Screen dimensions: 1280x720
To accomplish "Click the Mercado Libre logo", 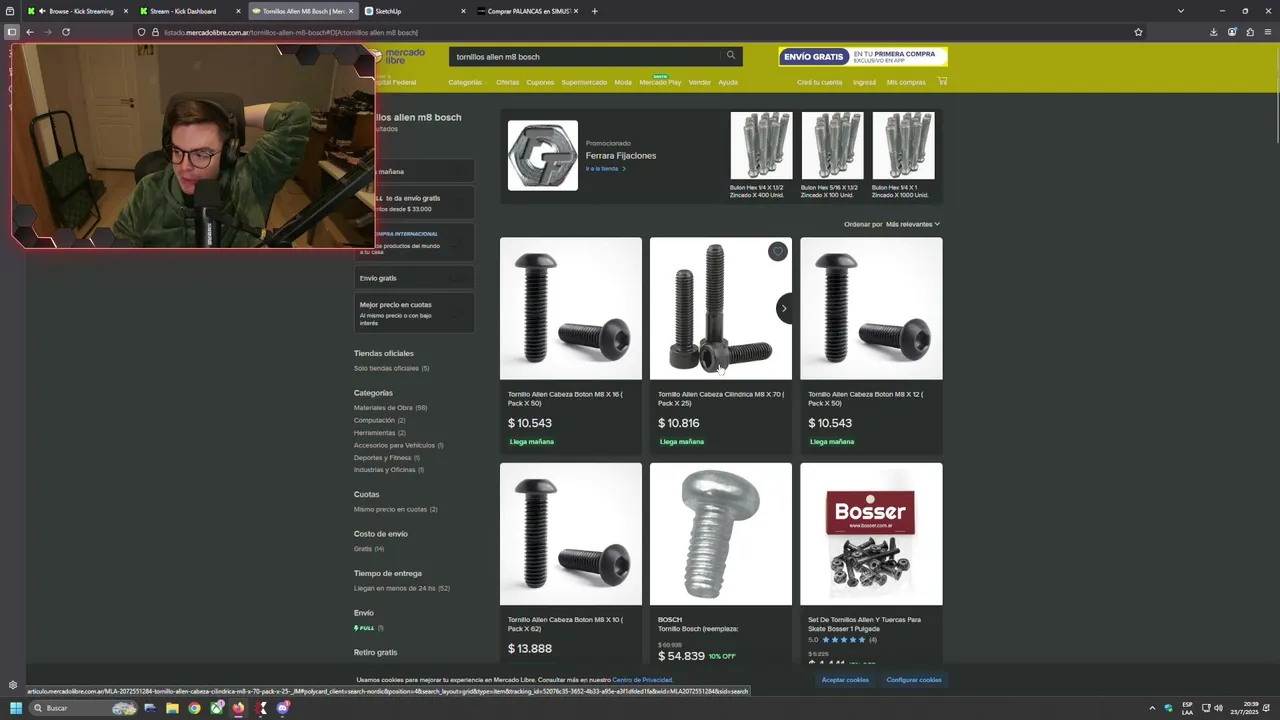I will pyautogui.click(x=398, y=56).
